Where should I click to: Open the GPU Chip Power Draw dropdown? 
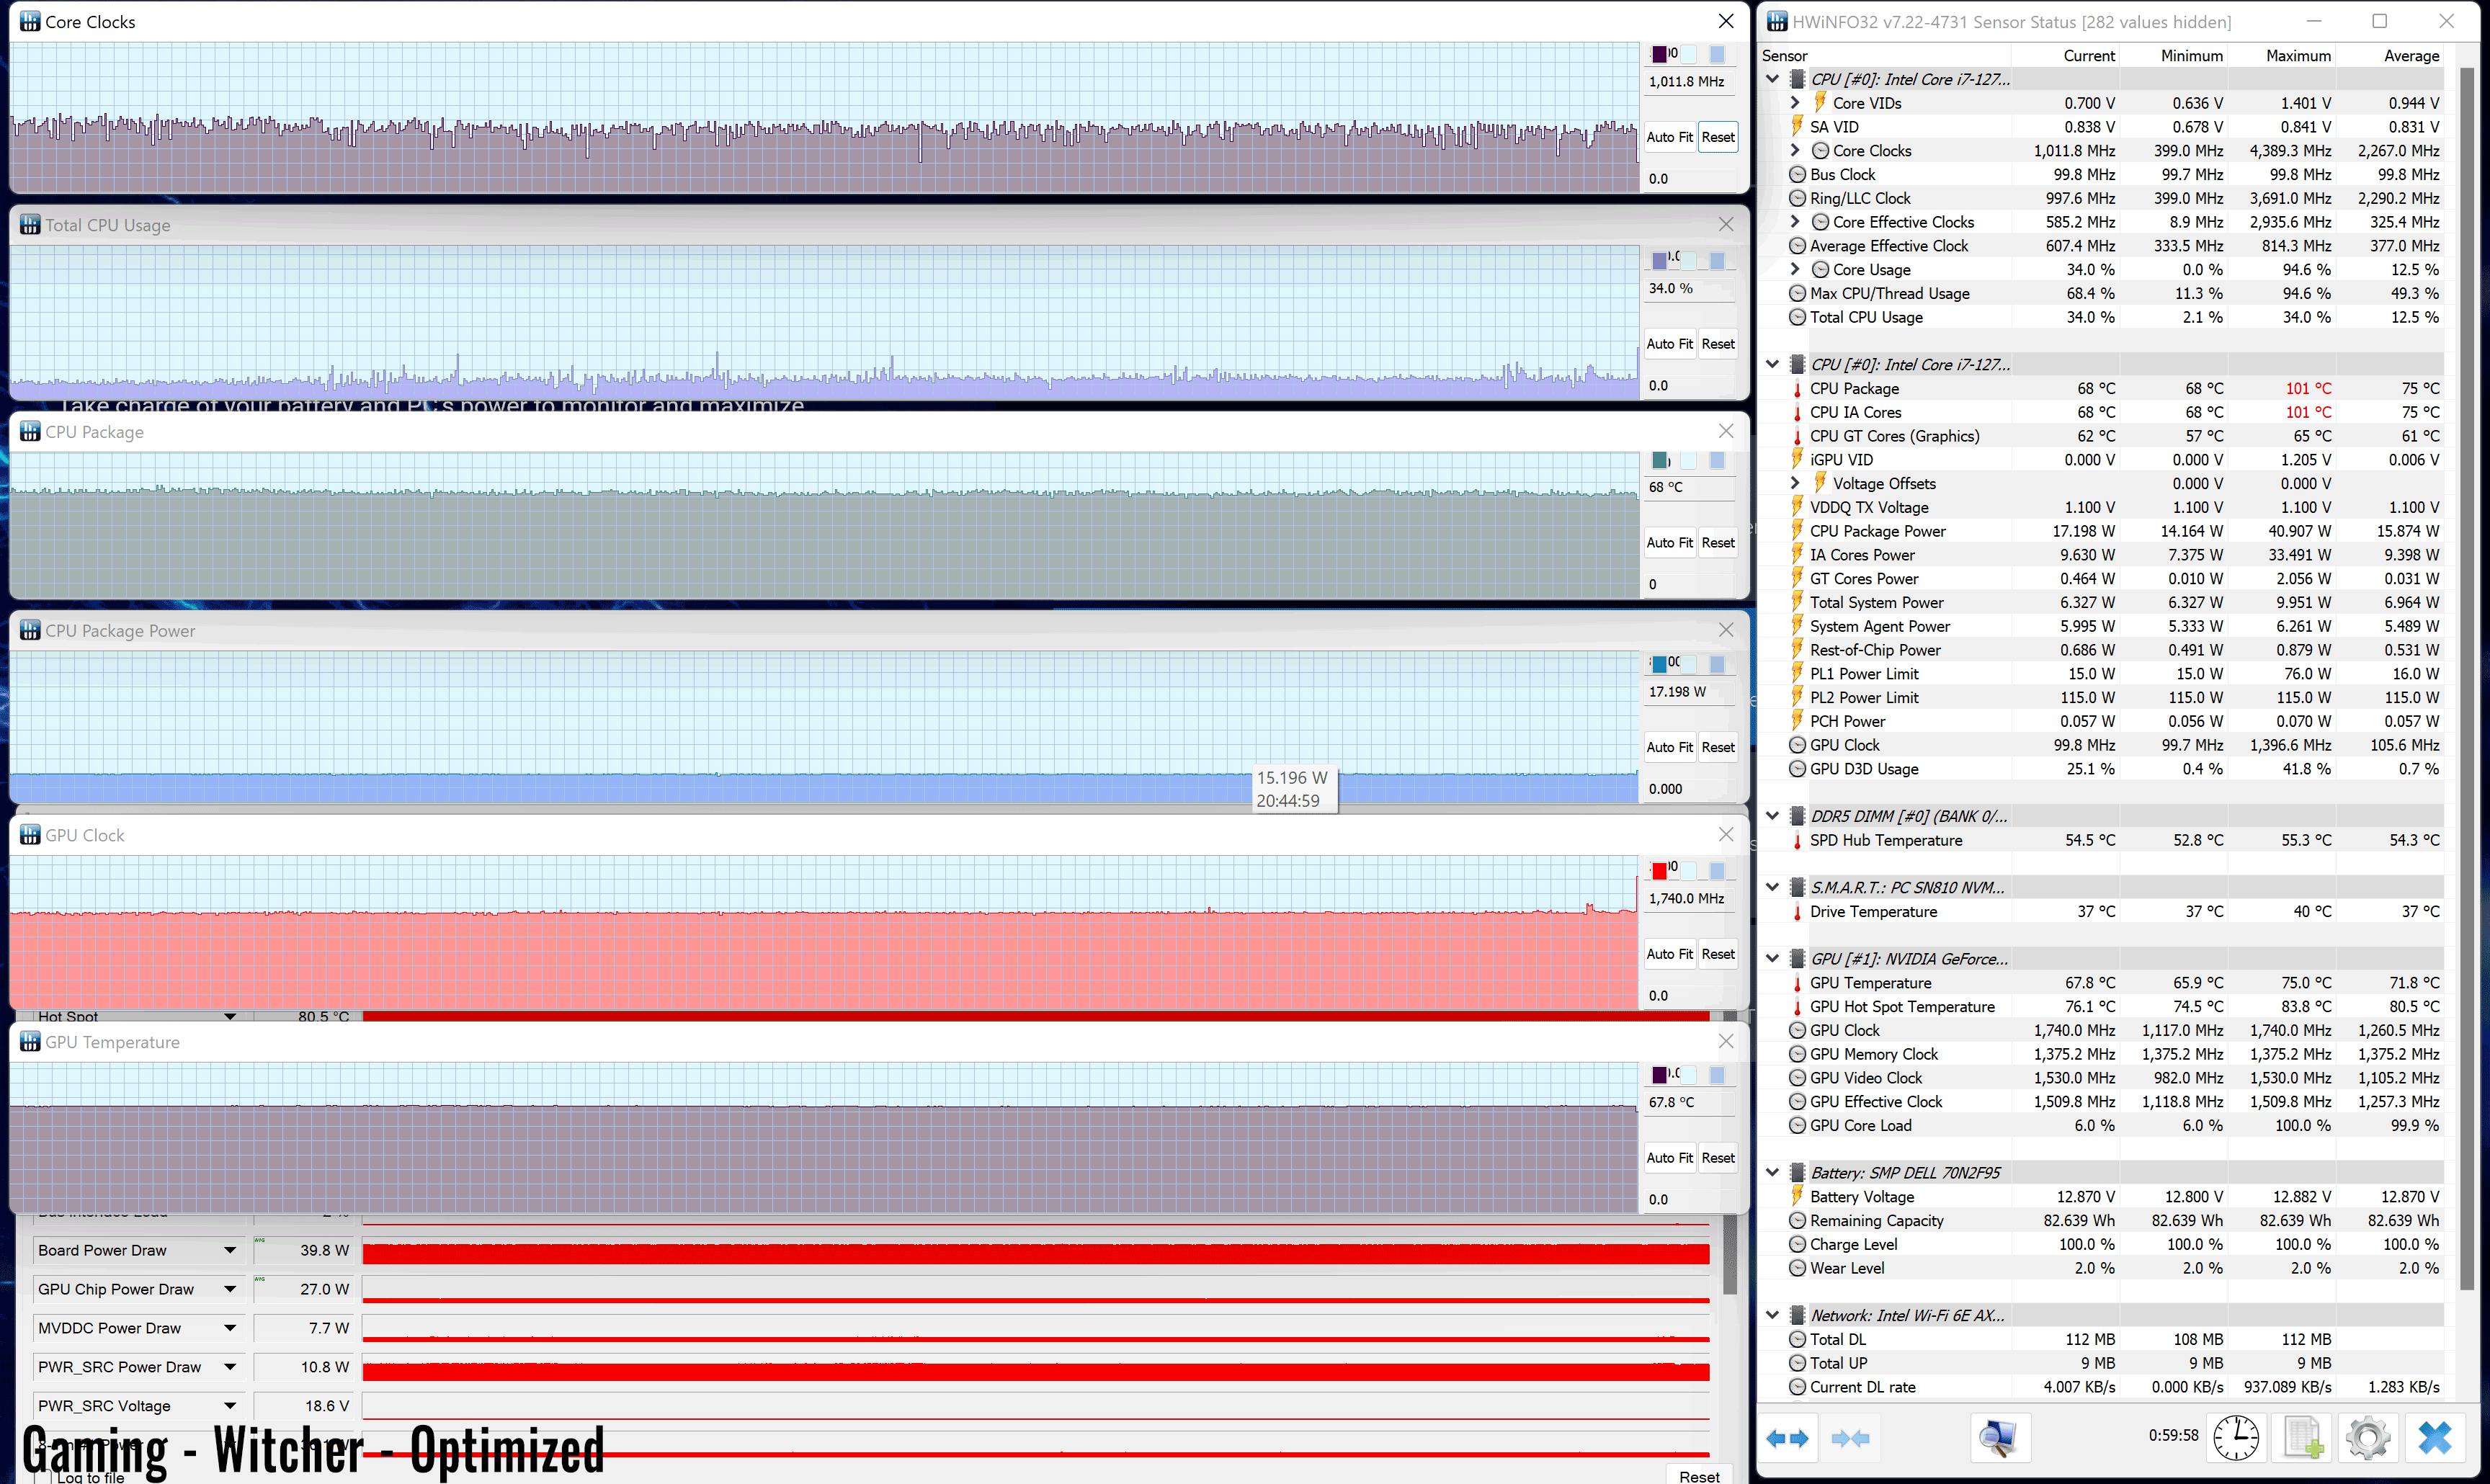tap(230, 1289)
